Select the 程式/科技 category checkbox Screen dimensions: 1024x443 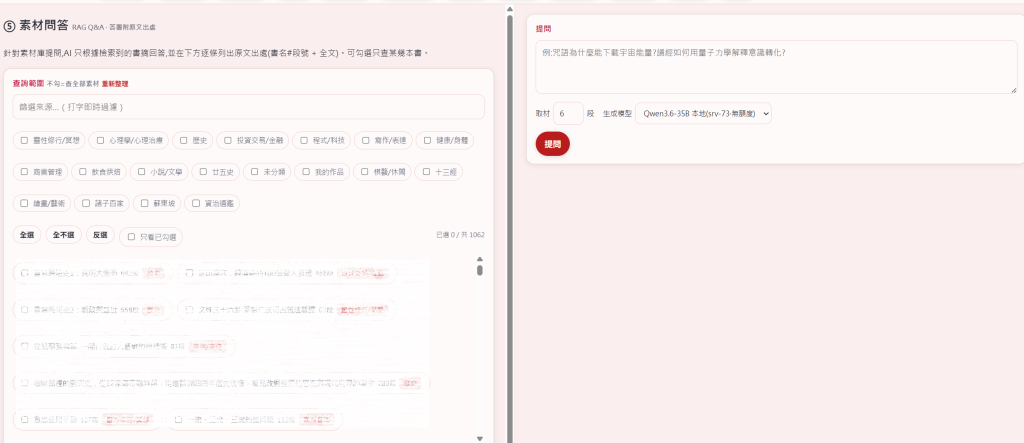coord(304,140)
